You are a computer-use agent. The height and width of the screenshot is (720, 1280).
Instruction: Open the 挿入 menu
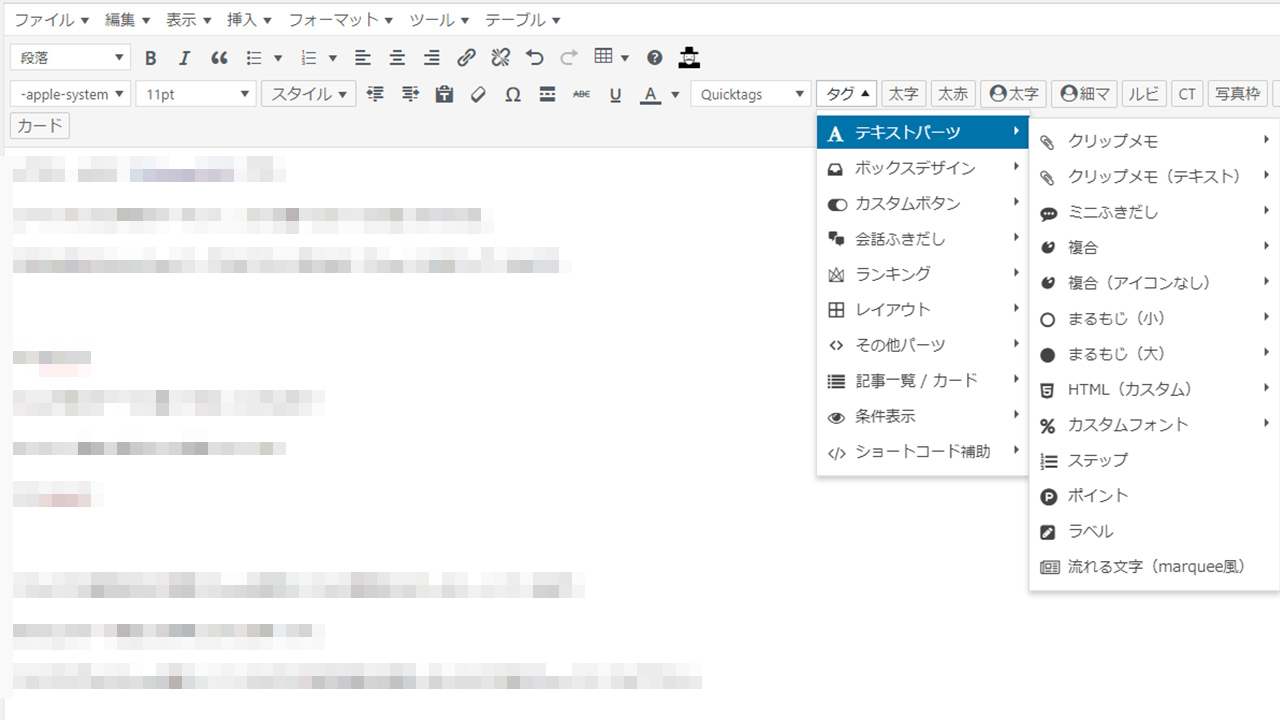[x=249, y=20]
